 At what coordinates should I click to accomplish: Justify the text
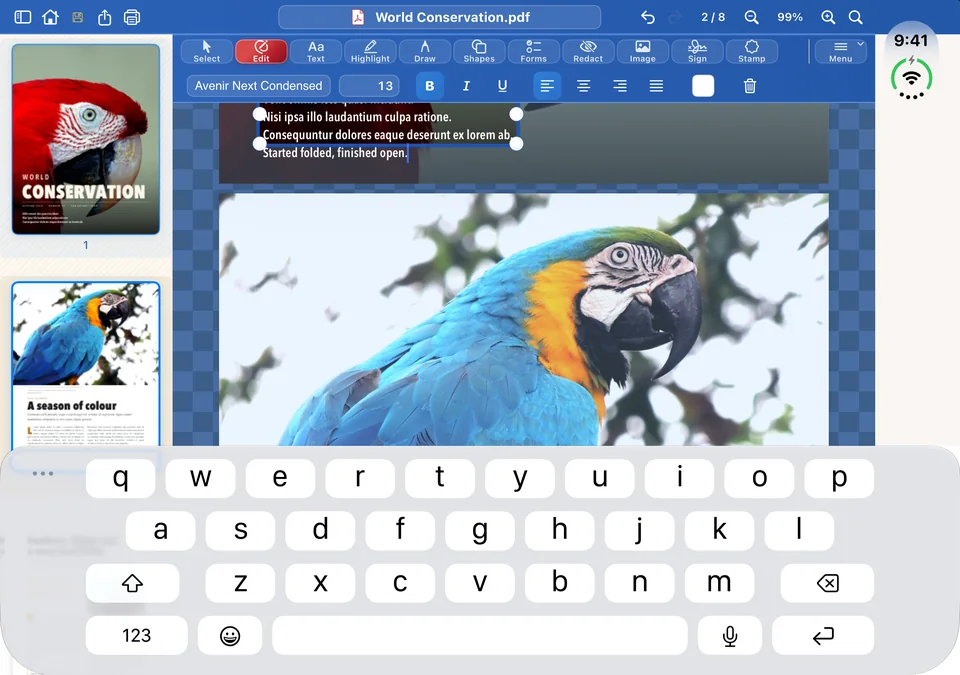coord(656,86)
